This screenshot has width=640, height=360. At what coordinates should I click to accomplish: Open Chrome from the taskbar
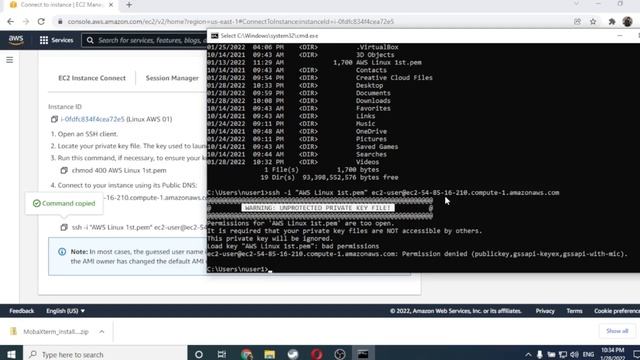pos(246,354)
